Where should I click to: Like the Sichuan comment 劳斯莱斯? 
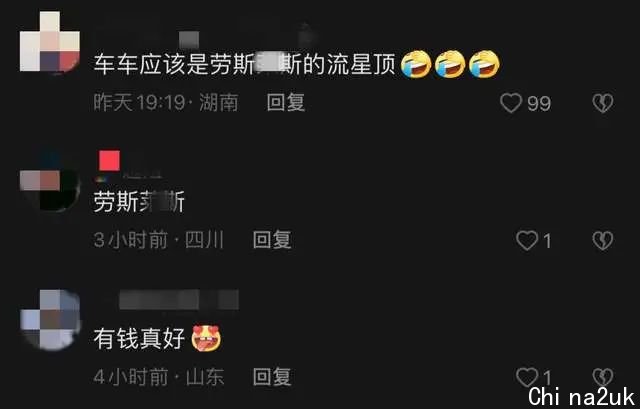pos(527,240)
